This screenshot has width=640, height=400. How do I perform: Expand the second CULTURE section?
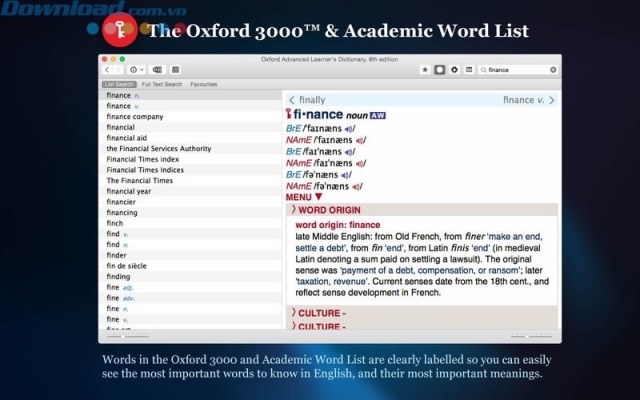[422, 326]
